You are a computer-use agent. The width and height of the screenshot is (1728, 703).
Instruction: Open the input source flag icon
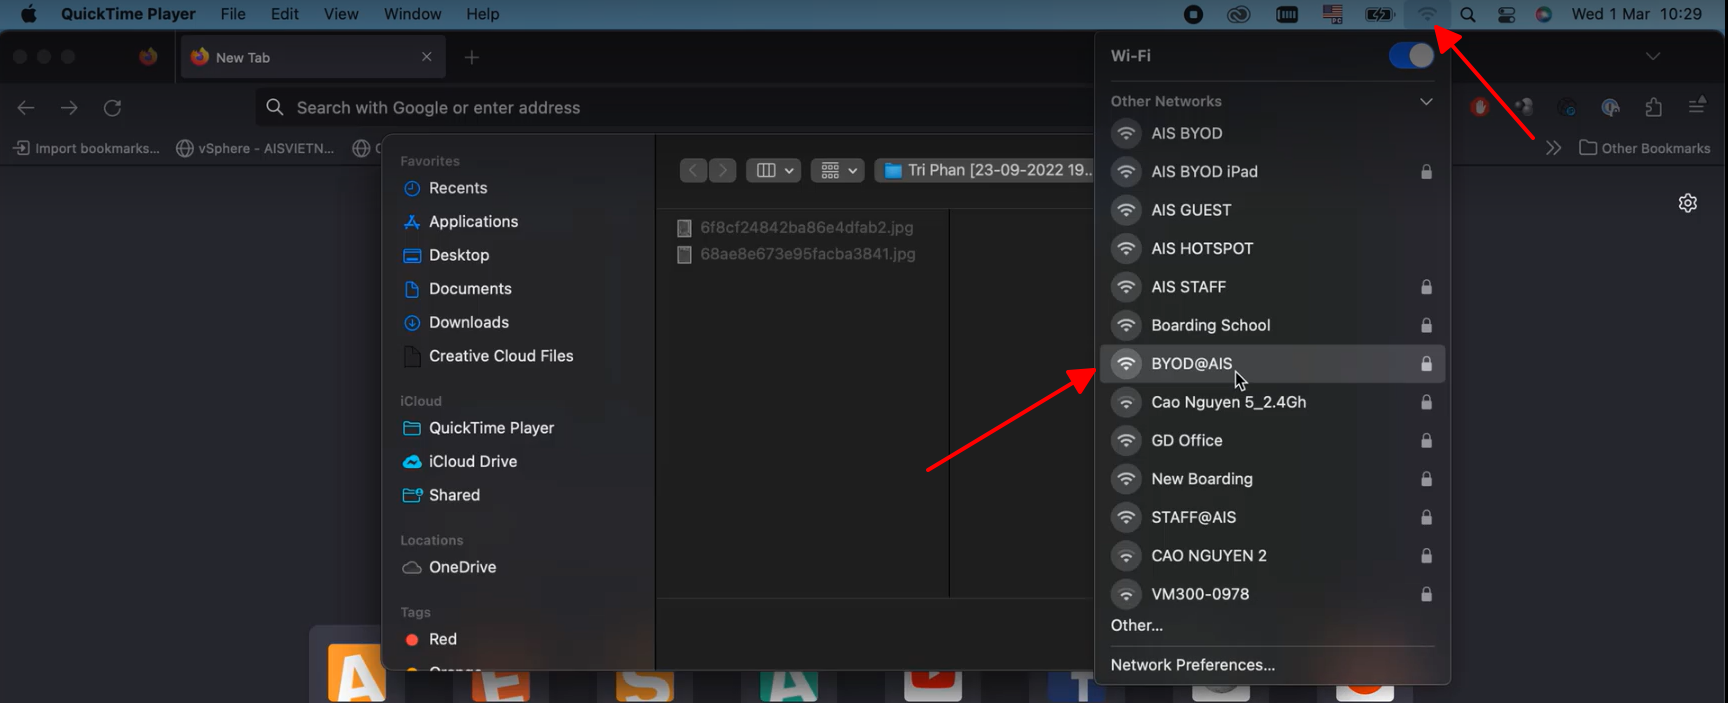point(1332,14)
